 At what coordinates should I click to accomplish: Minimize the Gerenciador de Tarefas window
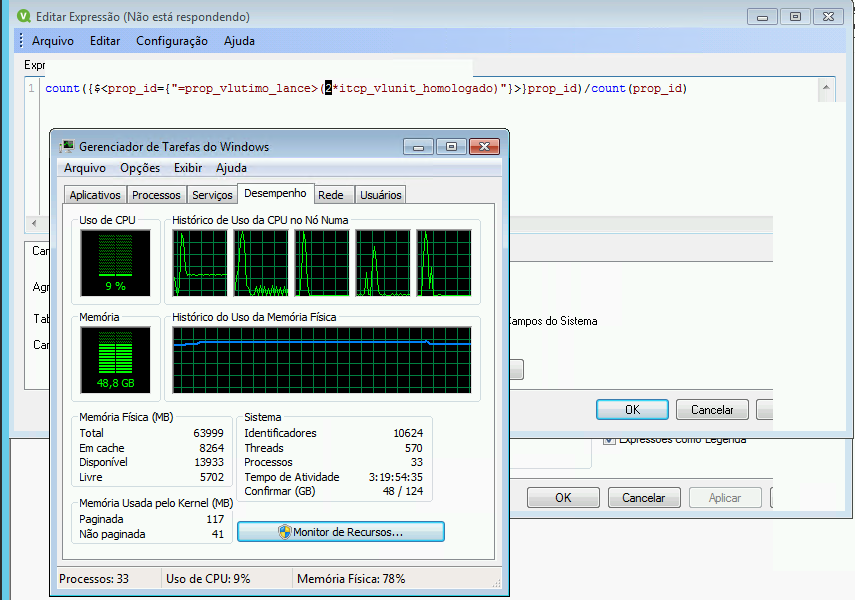[419, 147]
